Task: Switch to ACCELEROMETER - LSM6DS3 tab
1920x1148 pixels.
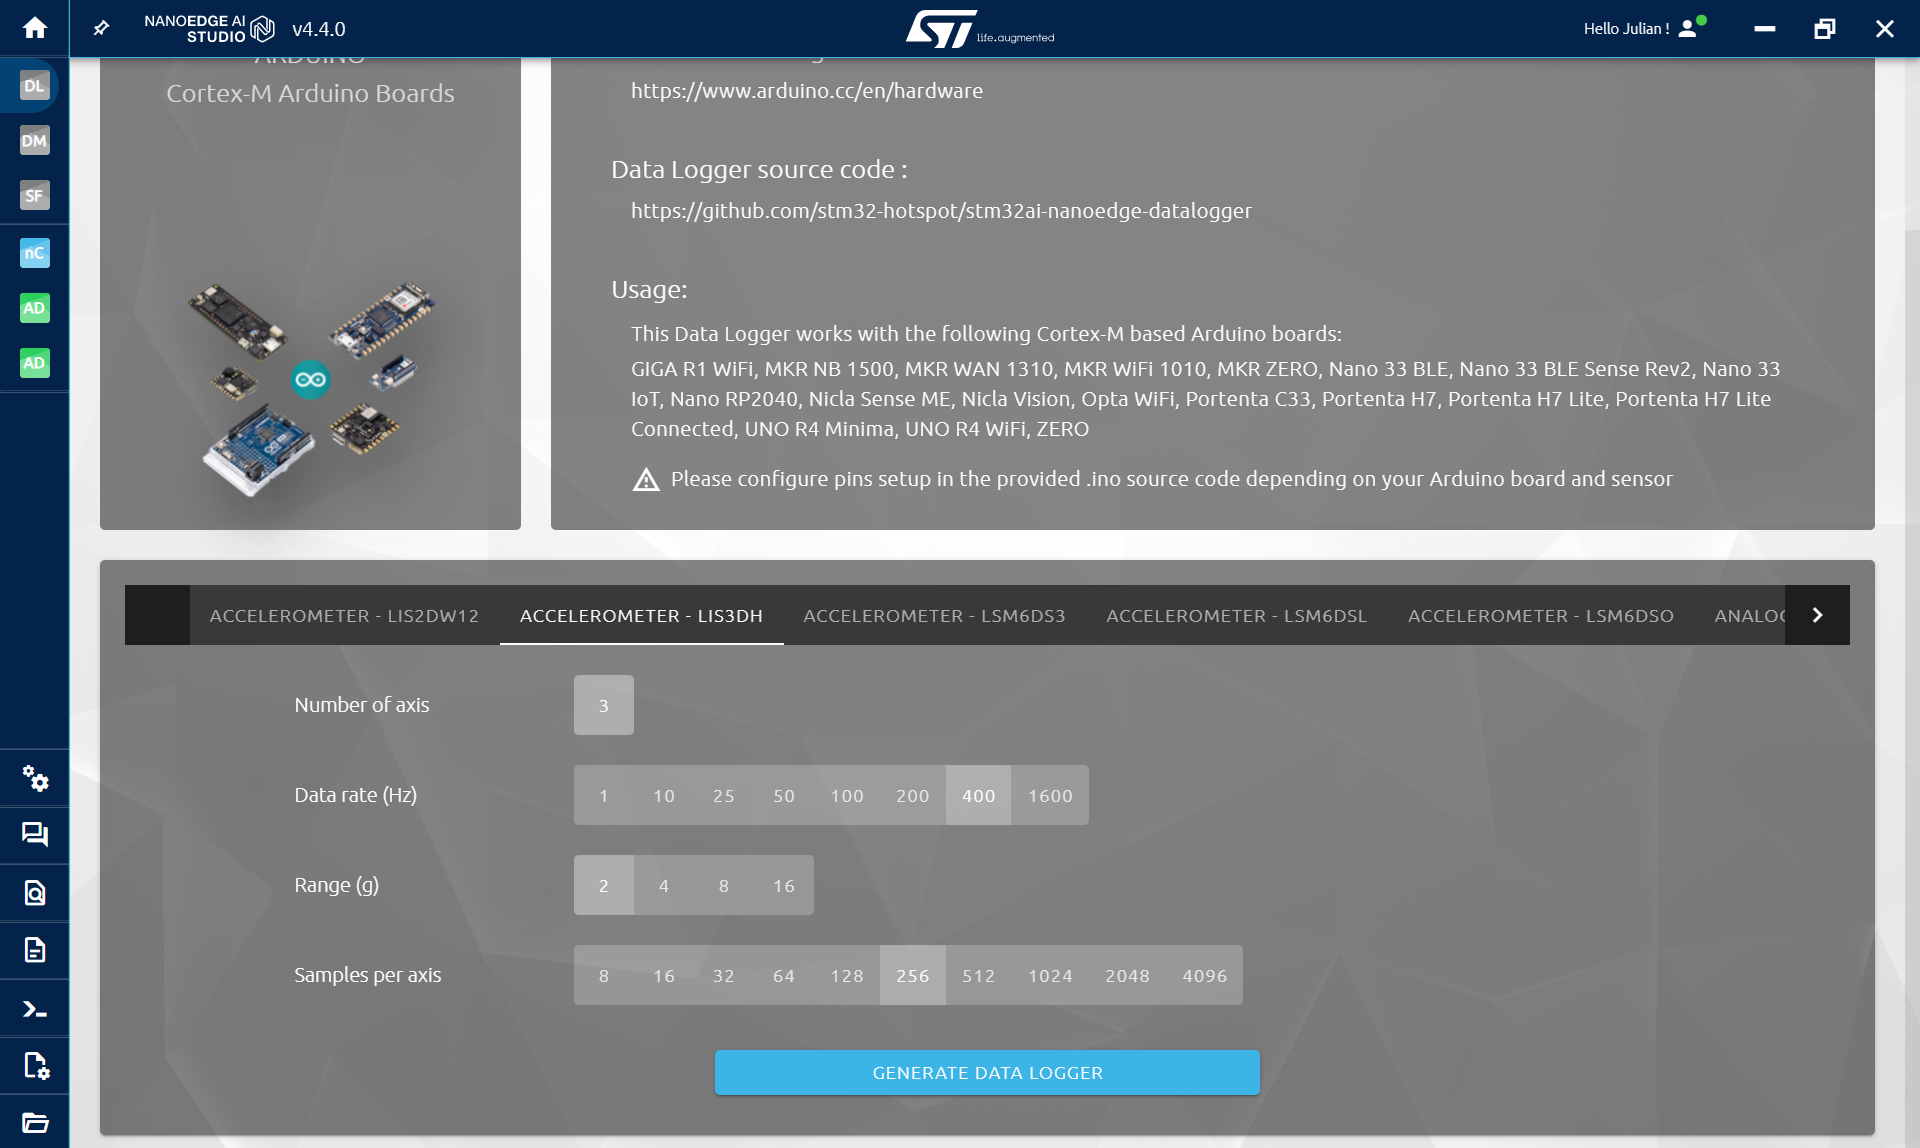Action: pos(935,615)
